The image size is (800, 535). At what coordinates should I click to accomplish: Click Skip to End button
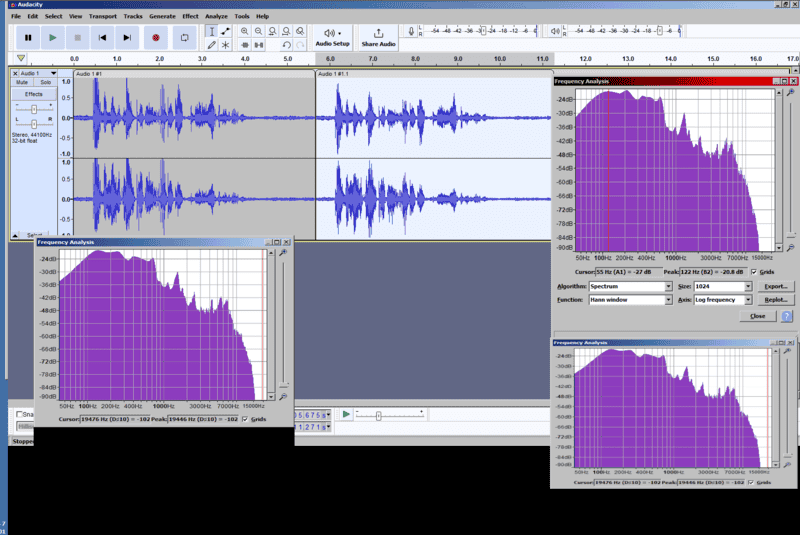127,37
